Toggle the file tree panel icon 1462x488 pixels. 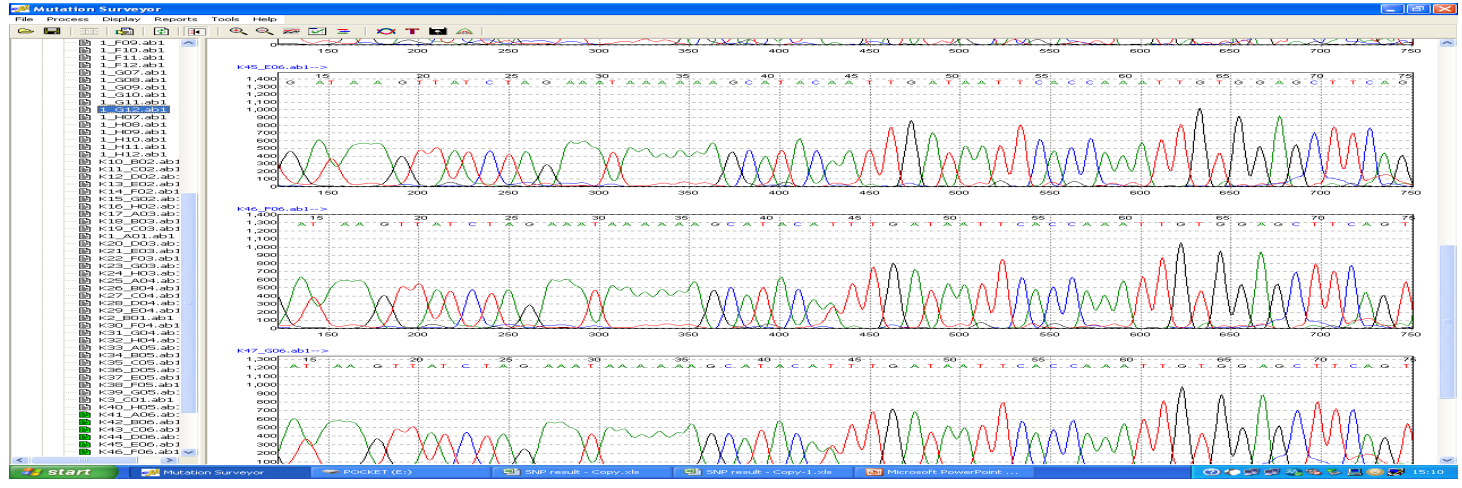196,31
